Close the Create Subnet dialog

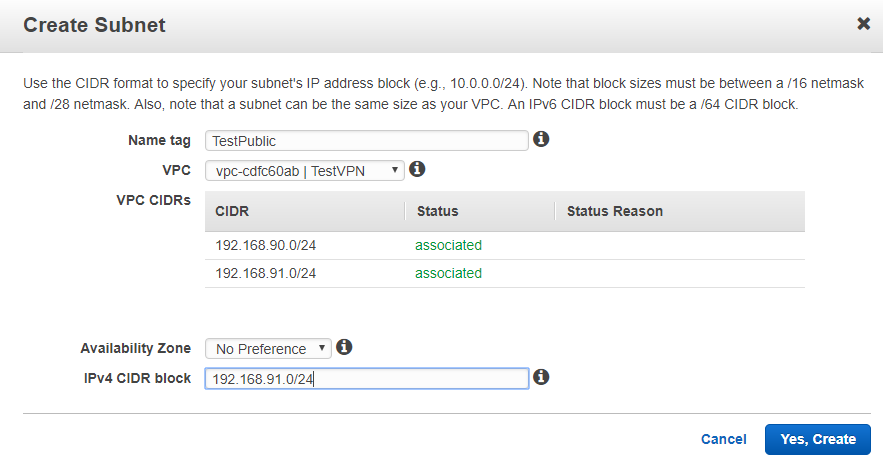pos(863,24)
